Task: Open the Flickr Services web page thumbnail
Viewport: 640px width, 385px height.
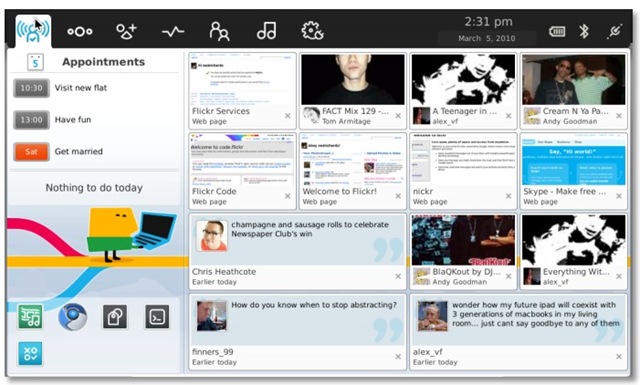Action: coord(242,91)
